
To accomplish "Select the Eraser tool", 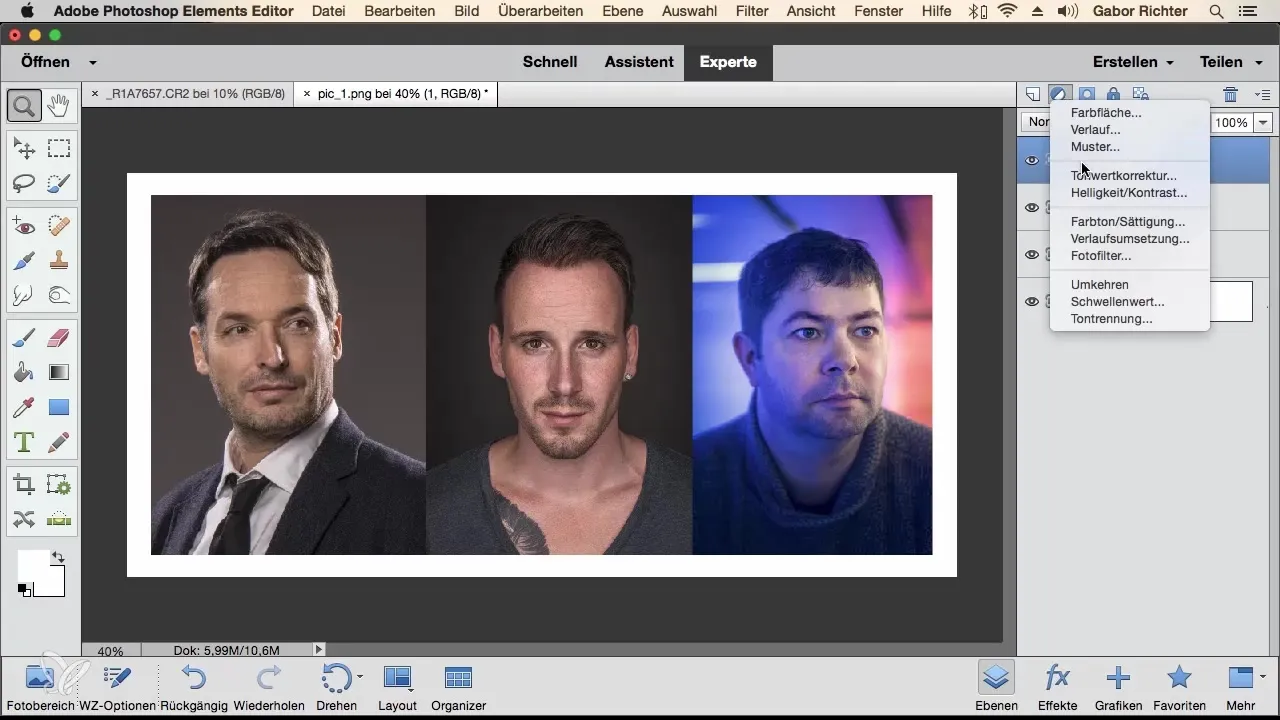I will click(x=59, y=339).
